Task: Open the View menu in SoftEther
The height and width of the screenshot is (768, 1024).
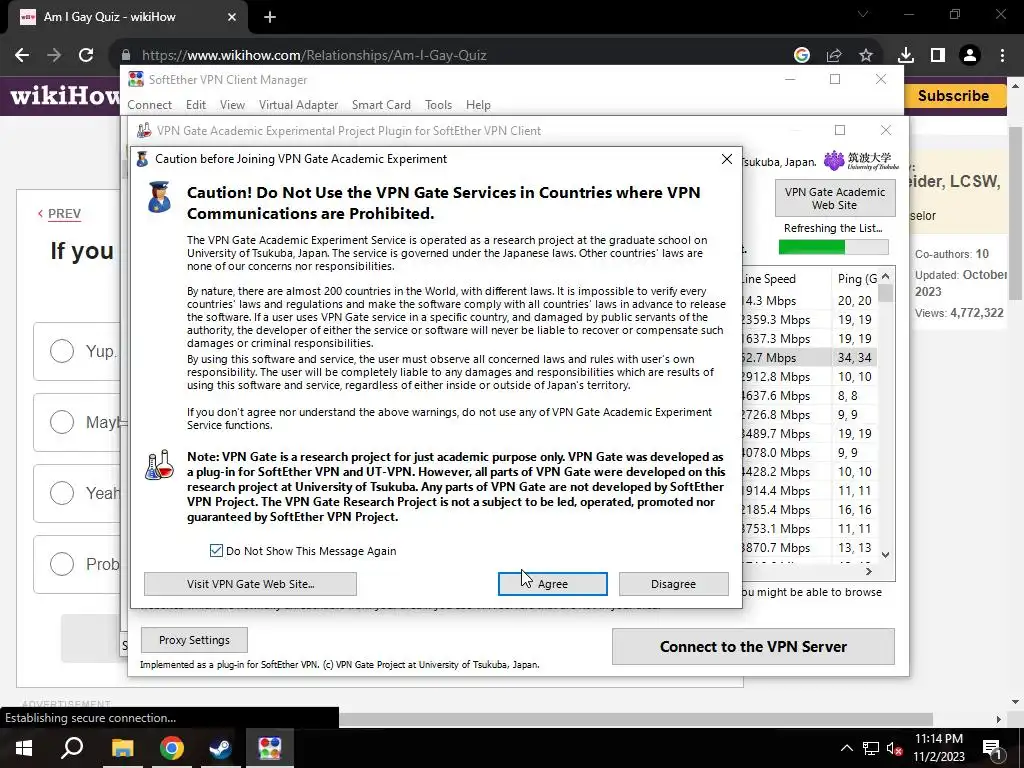Action: (x=232, y=104)
